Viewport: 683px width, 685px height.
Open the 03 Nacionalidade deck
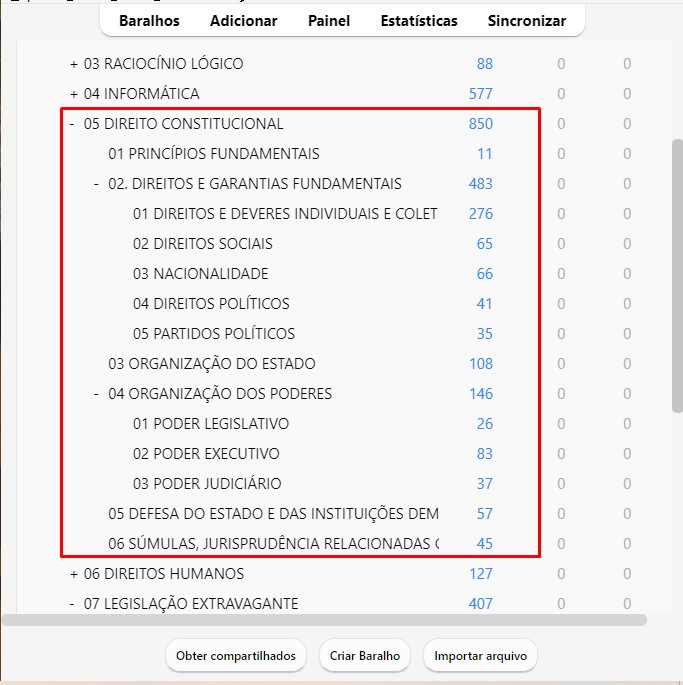click(x=200, y=274)
